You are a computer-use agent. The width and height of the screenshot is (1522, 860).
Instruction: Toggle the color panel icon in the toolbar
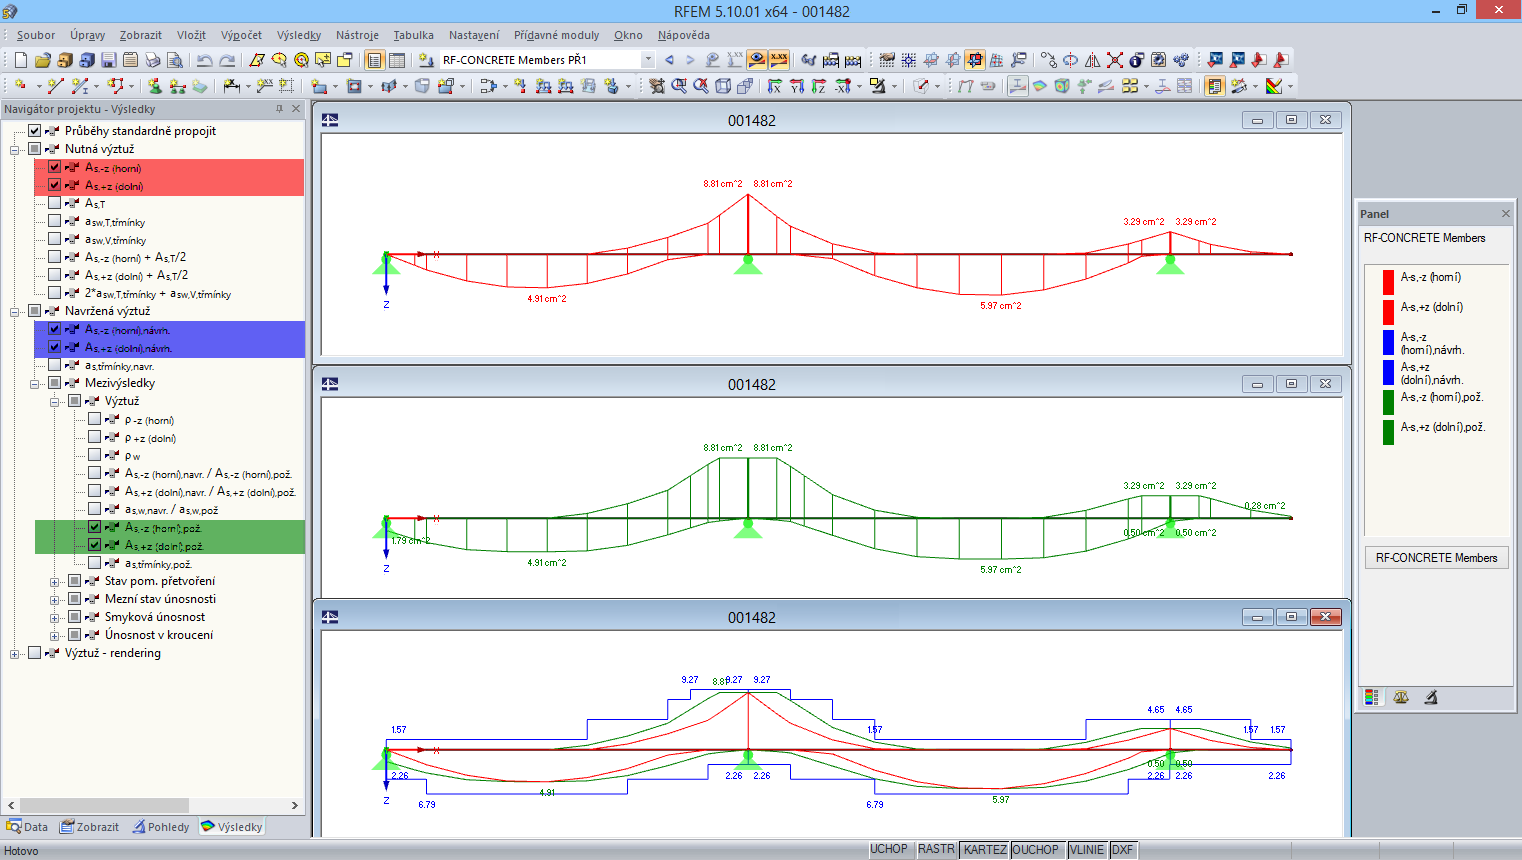[x=1215, y=86]
